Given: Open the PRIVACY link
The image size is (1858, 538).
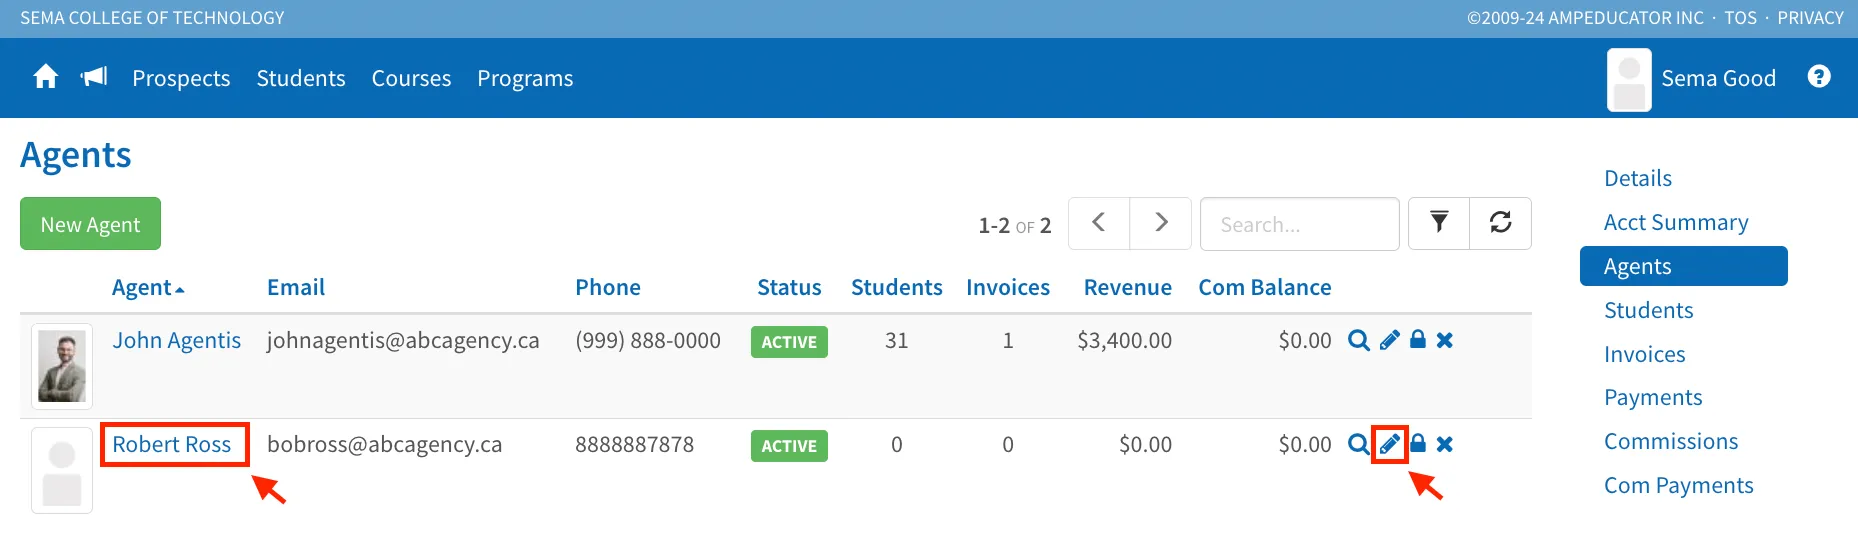Looking at the screenshot, I should pos(1810,18).
